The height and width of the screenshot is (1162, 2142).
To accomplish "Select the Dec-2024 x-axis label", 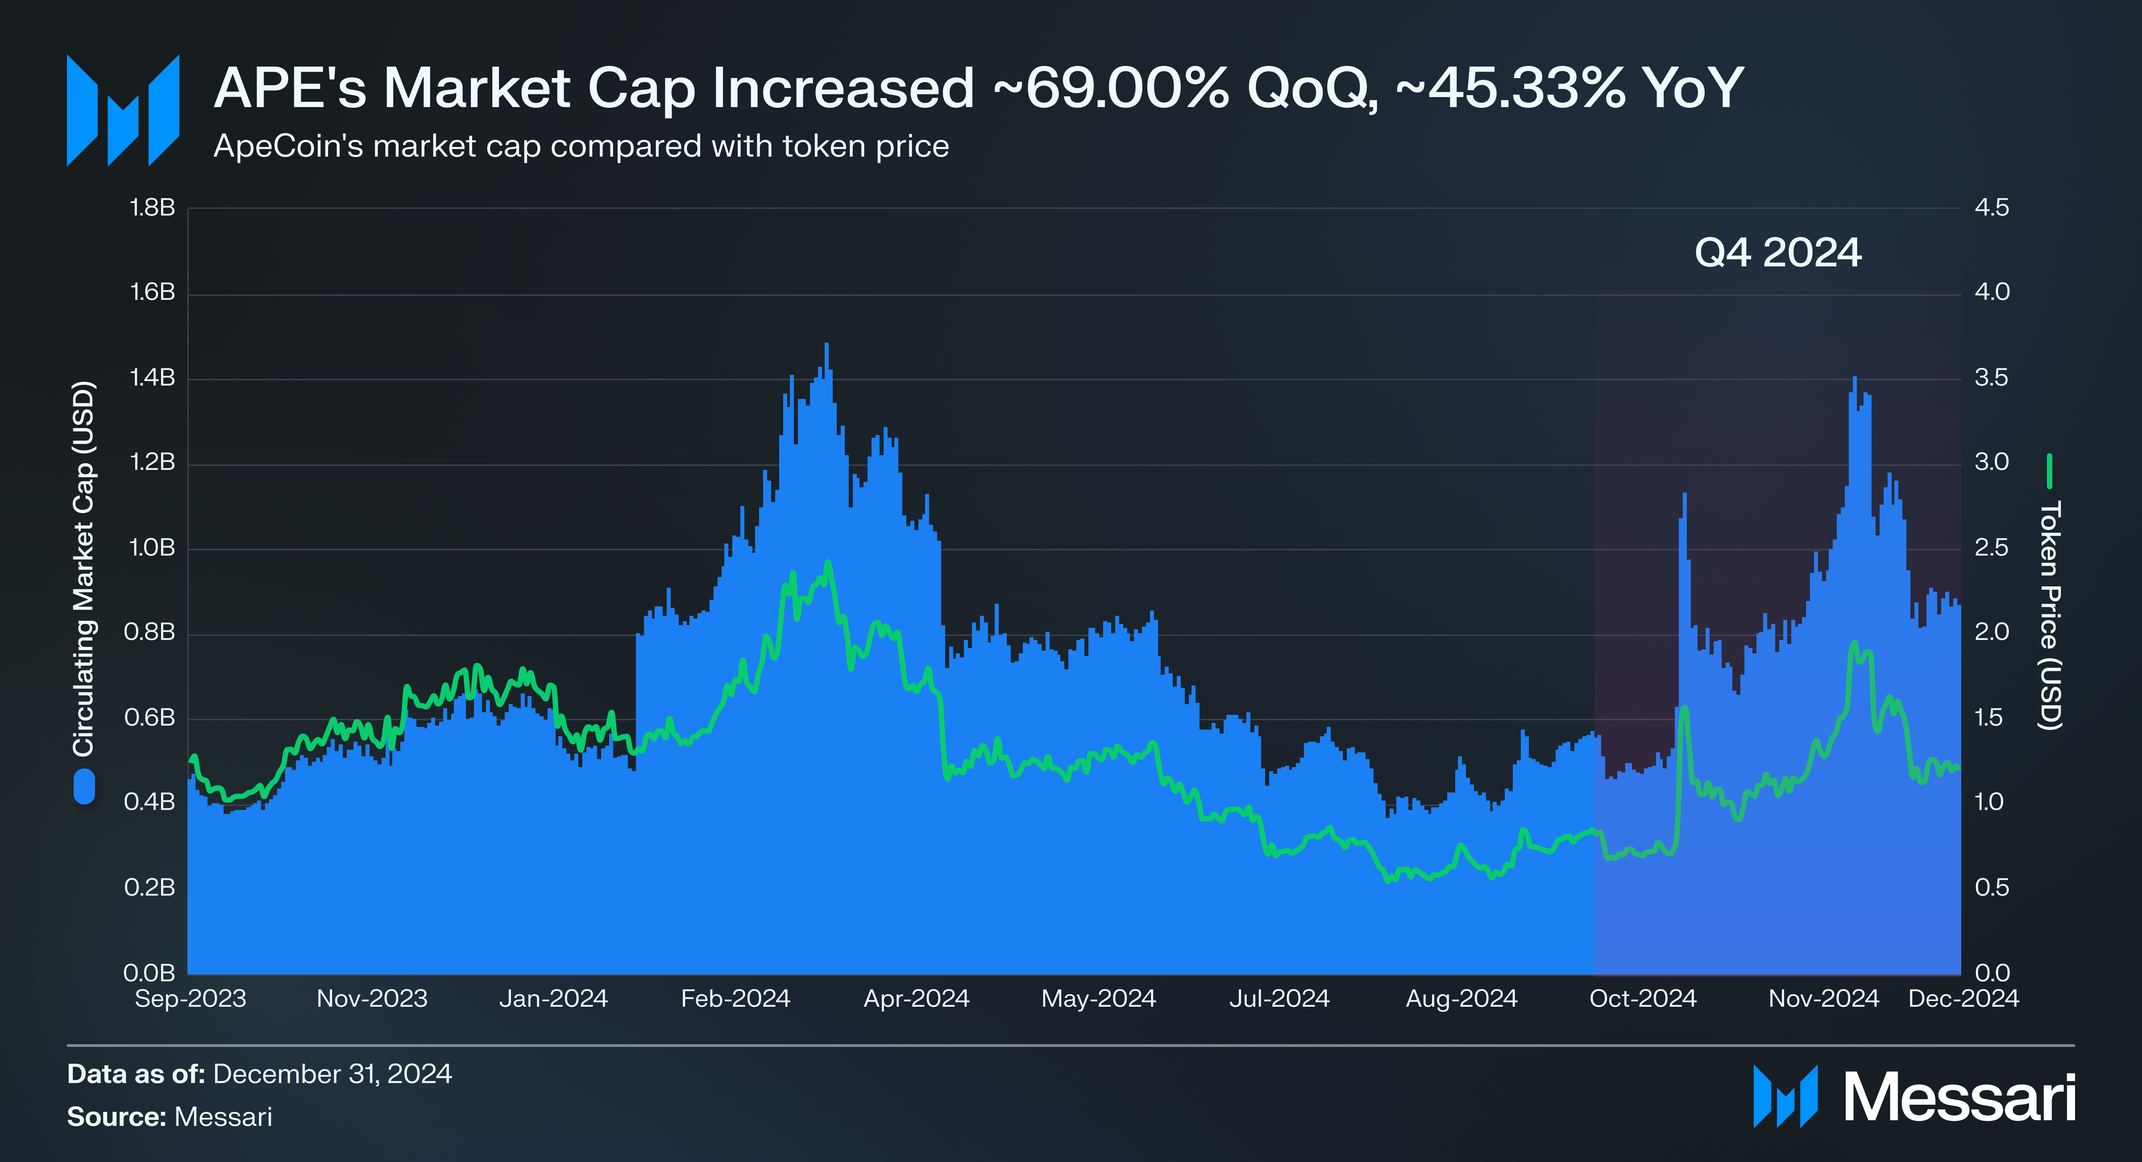I will pyautogui.click(x=1963, y=999).
